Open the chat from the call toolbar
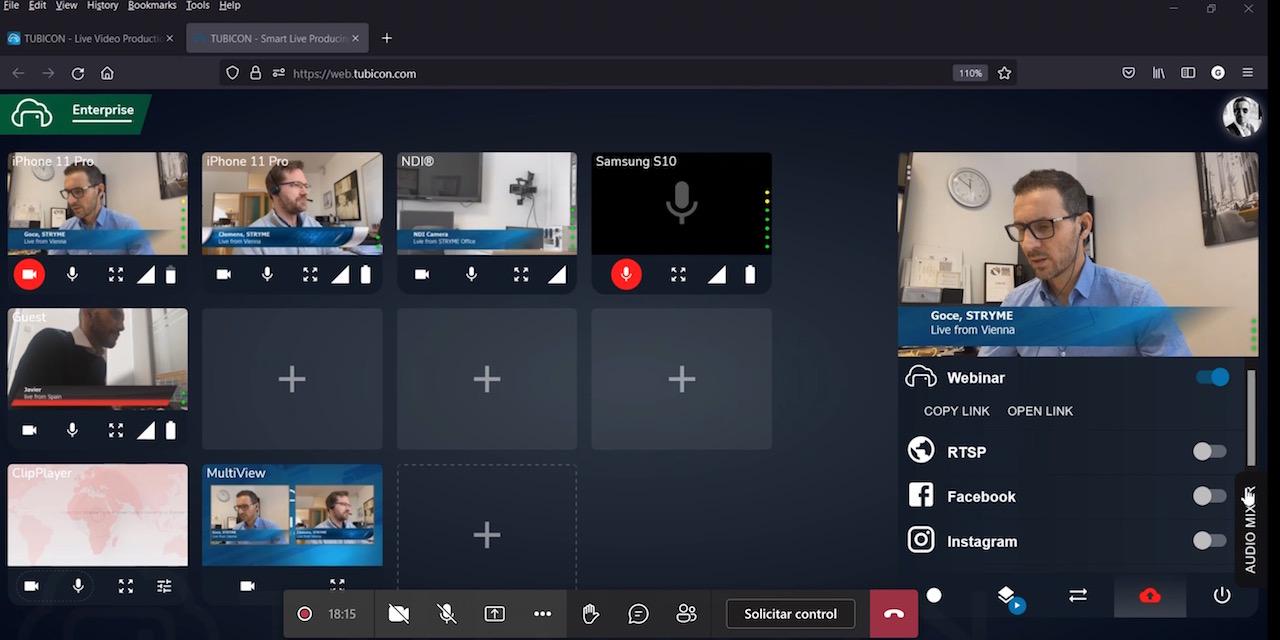The image size is (1280, 640). pos(639,614)
